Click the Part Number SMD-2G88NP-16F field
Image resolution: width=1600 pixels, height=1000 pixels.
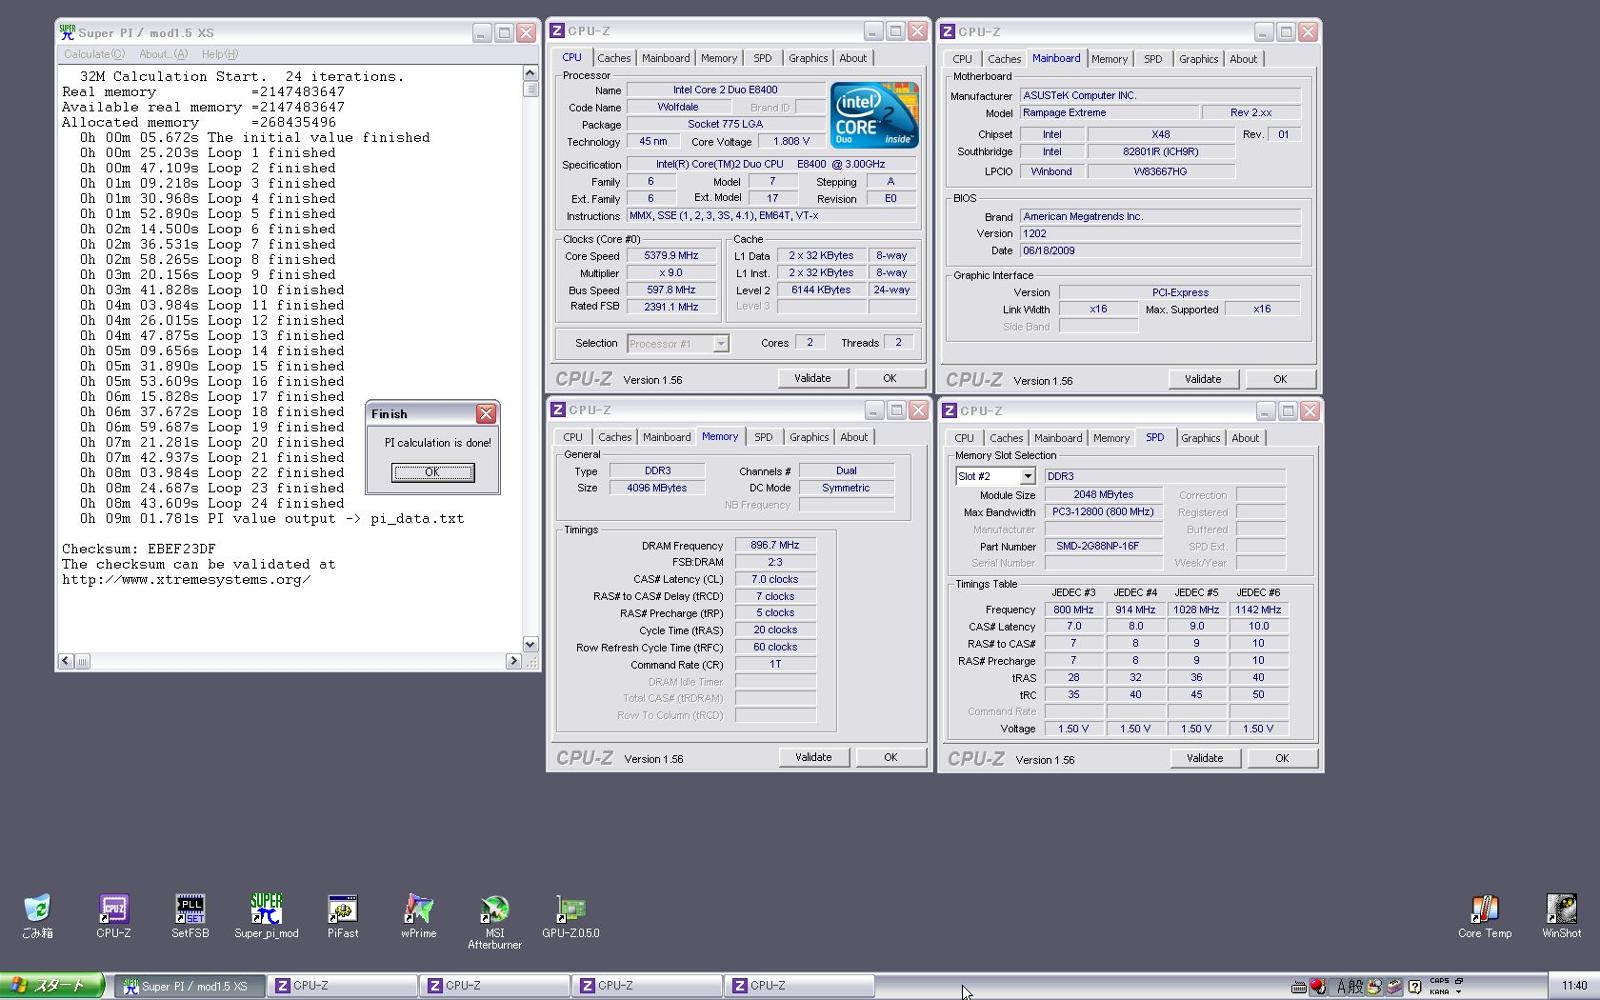tap(1104, 546)
